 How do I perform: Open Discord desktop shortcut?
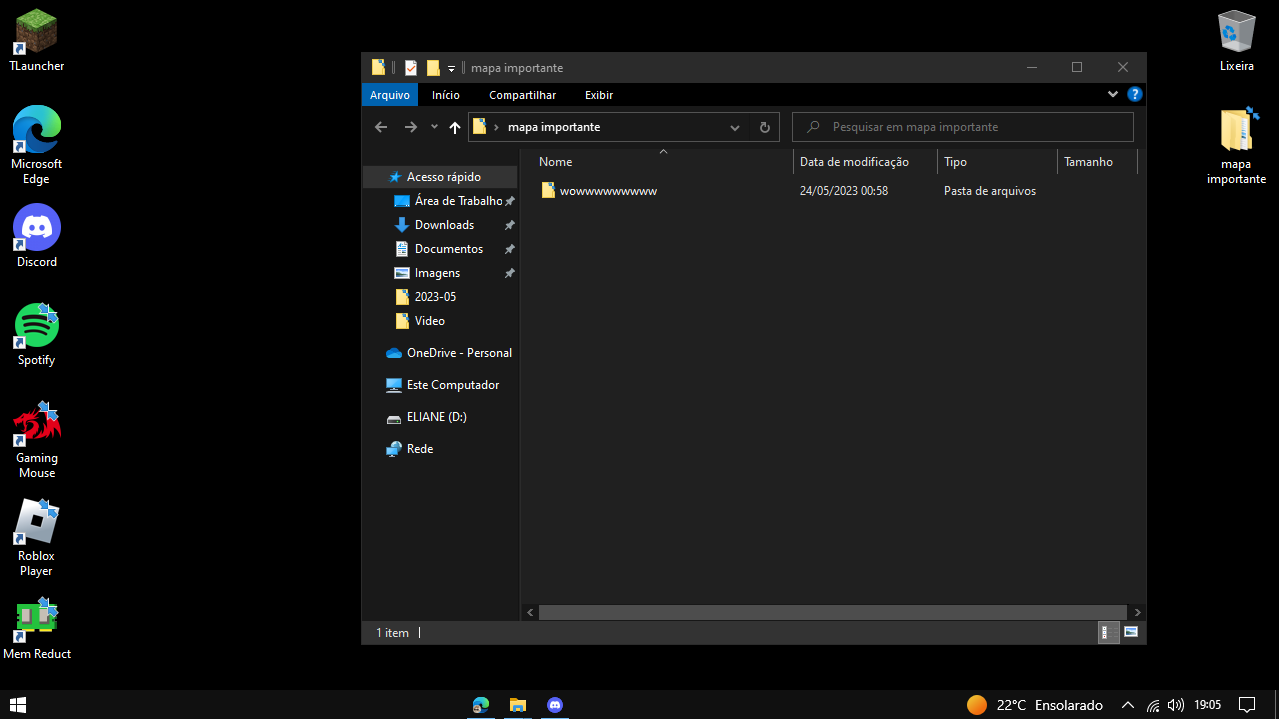pos(37,236)
